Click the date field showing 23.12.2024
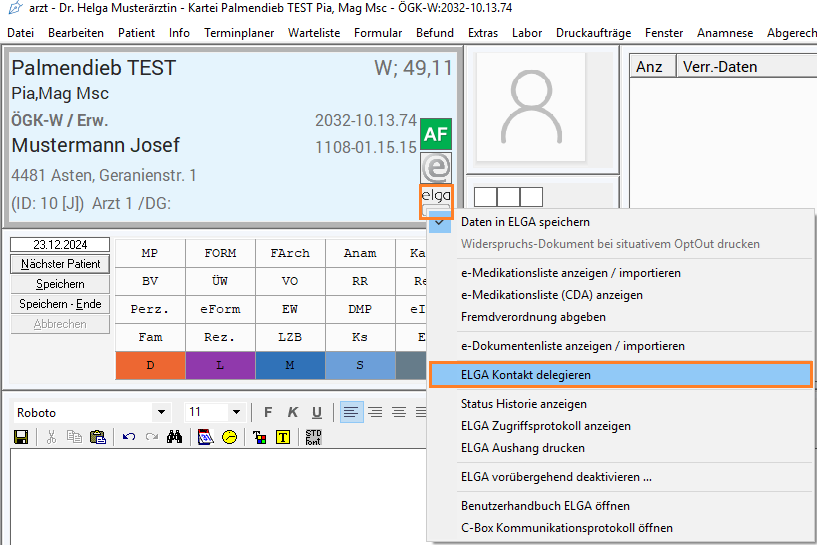The height and width of the screenshot is (545, 817). click(x=60, y=244)
